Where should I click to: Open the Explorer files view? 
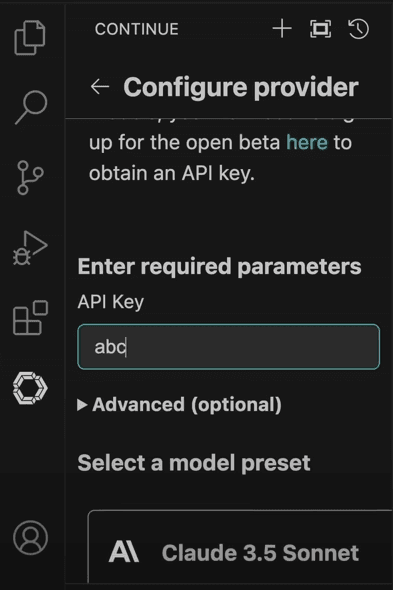(x=30, y=38)
